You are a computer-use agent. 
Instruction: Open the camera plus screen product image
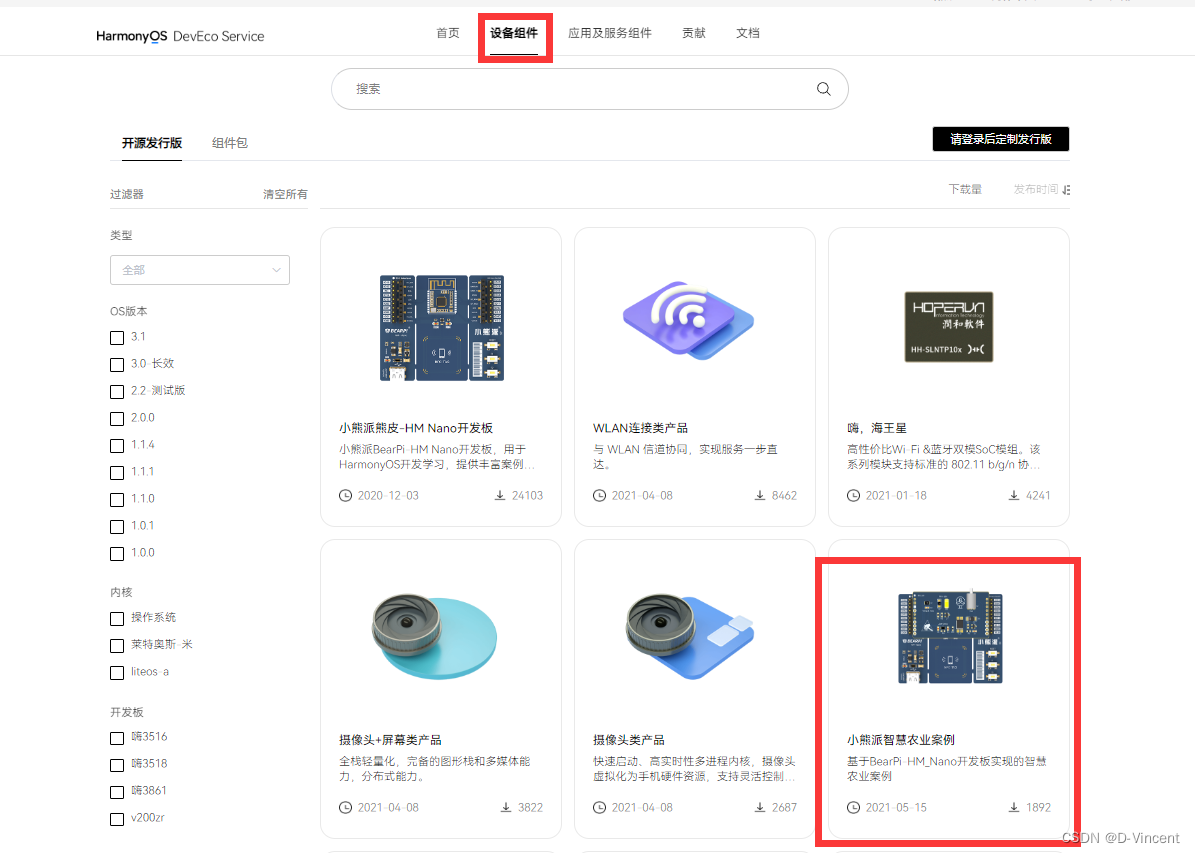click(x=434, y=637)
